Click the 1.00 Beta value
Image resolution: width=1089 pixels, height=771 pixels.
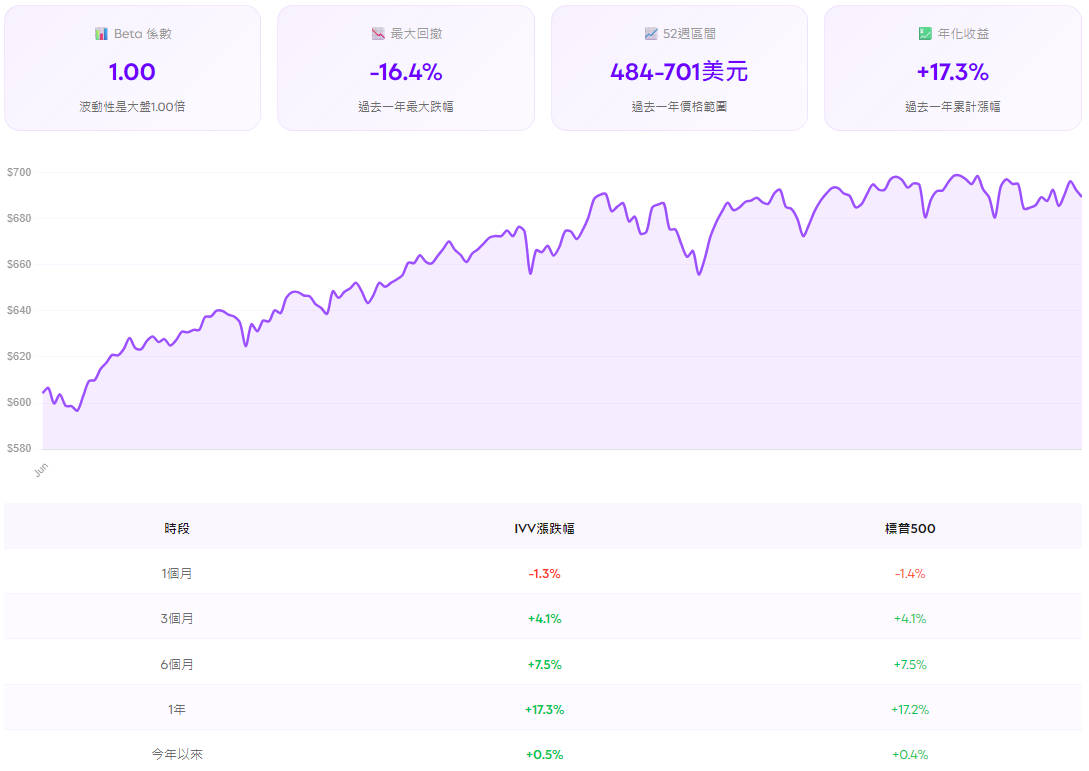[x=133, y=72]
